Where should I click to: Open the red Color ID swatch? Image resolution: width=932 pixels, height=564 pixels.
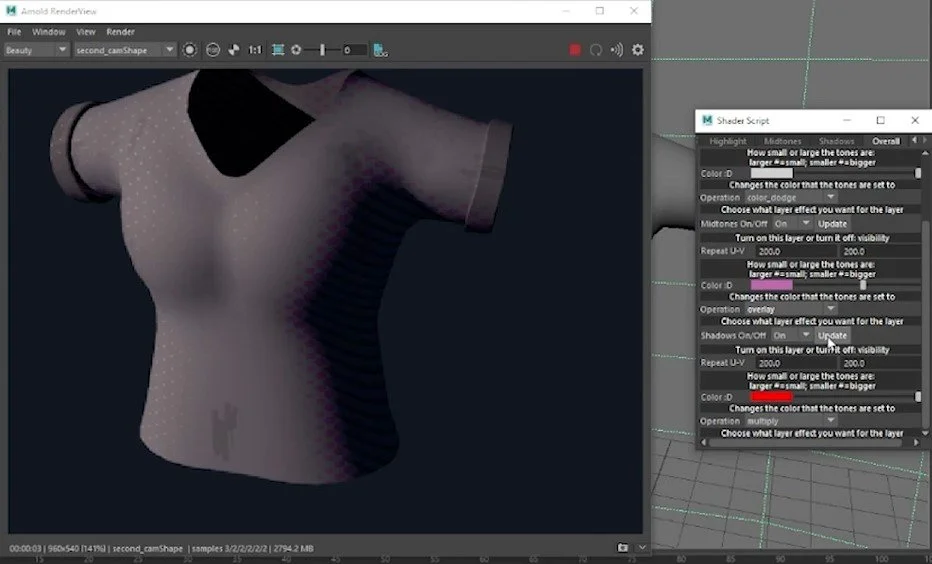point(772,396)
